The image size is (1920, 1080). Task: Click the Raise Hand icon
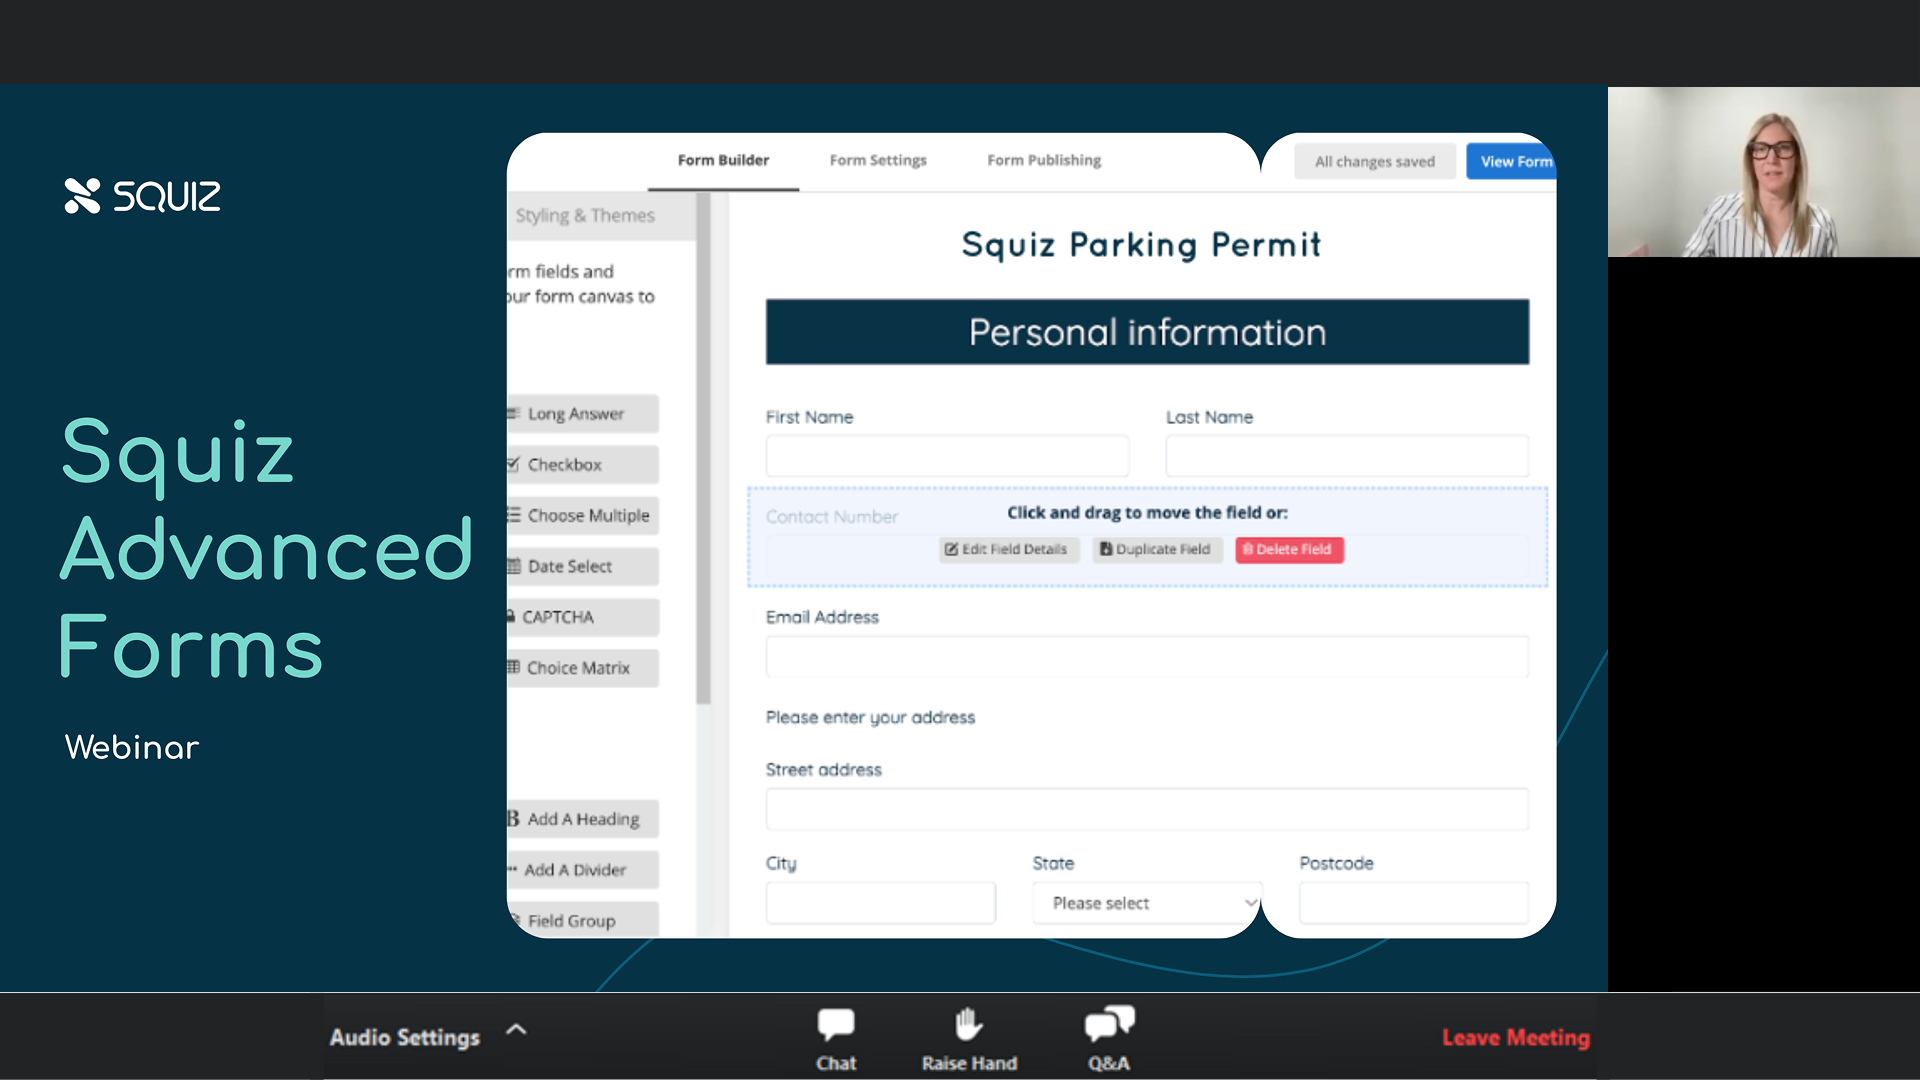point(968,1025)
